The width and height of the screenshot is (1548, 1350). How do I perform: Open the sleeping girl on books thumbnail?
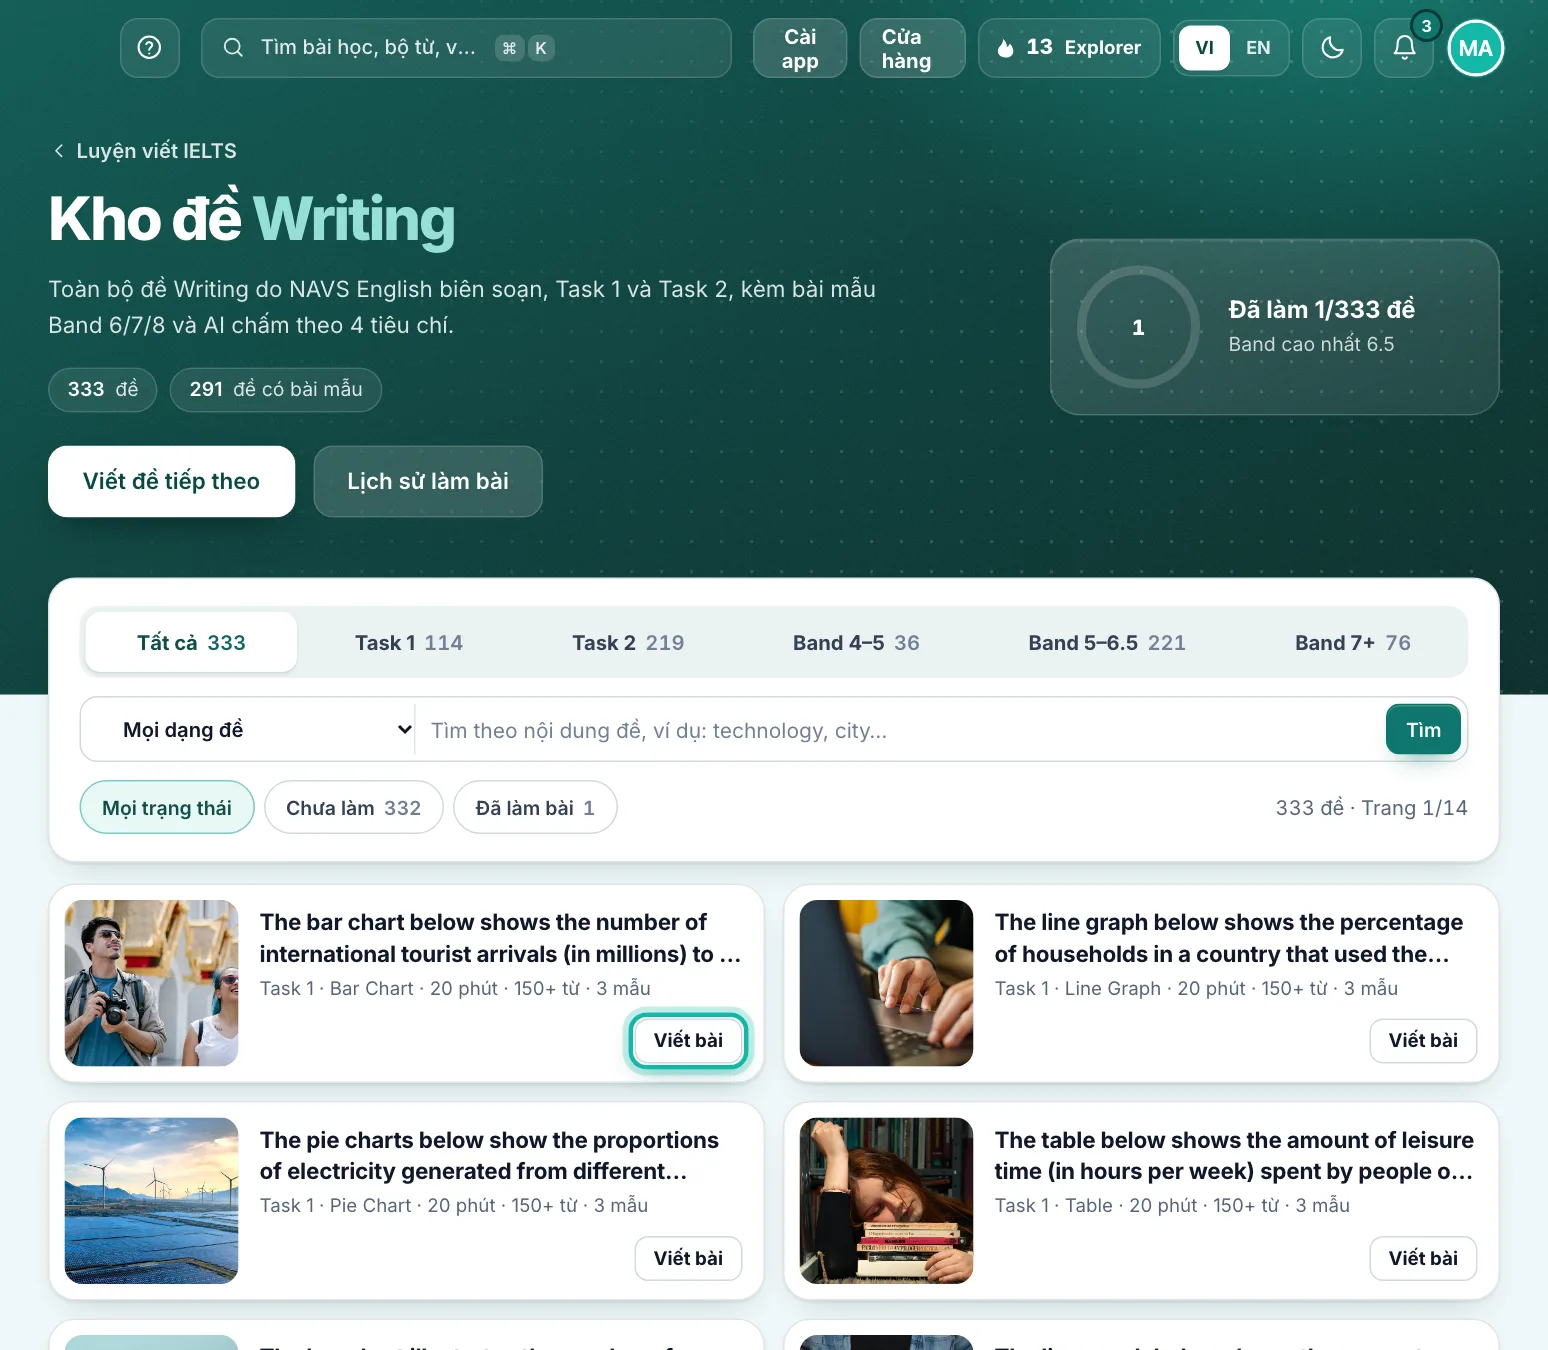coord(886,1200)
